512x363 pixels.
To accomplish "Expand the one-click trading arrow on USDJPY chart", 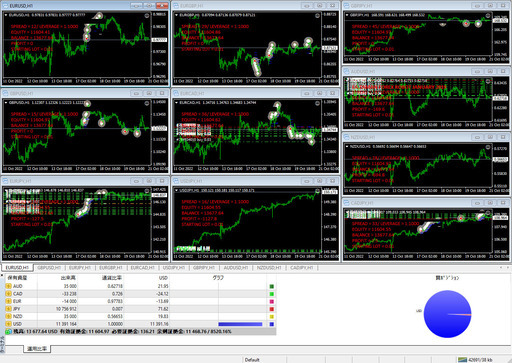I will click(x=177, y=190).
